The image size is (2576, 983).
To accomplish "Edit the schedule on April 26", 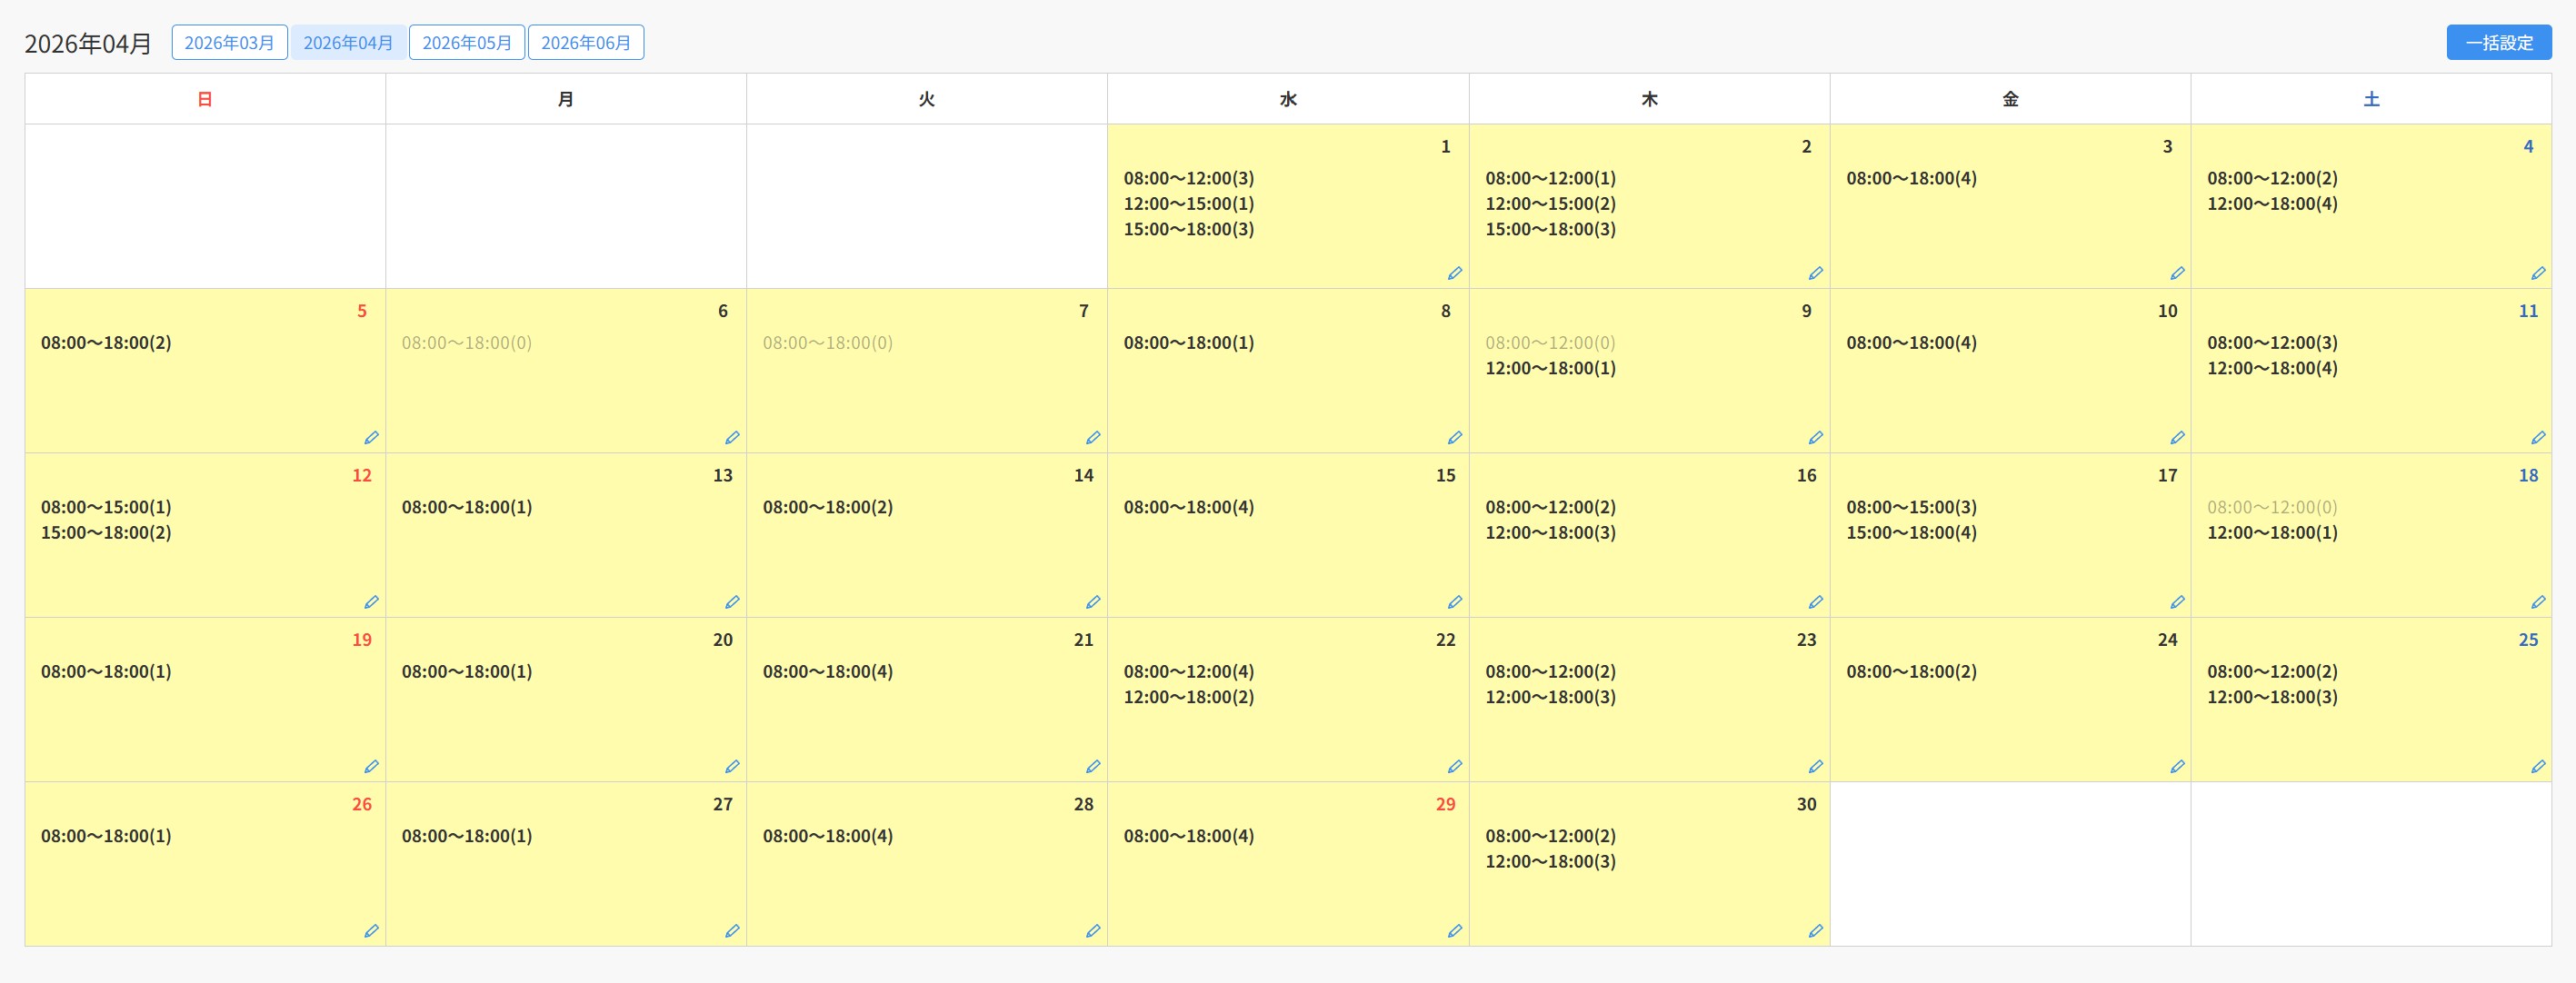I will [371, 931].
